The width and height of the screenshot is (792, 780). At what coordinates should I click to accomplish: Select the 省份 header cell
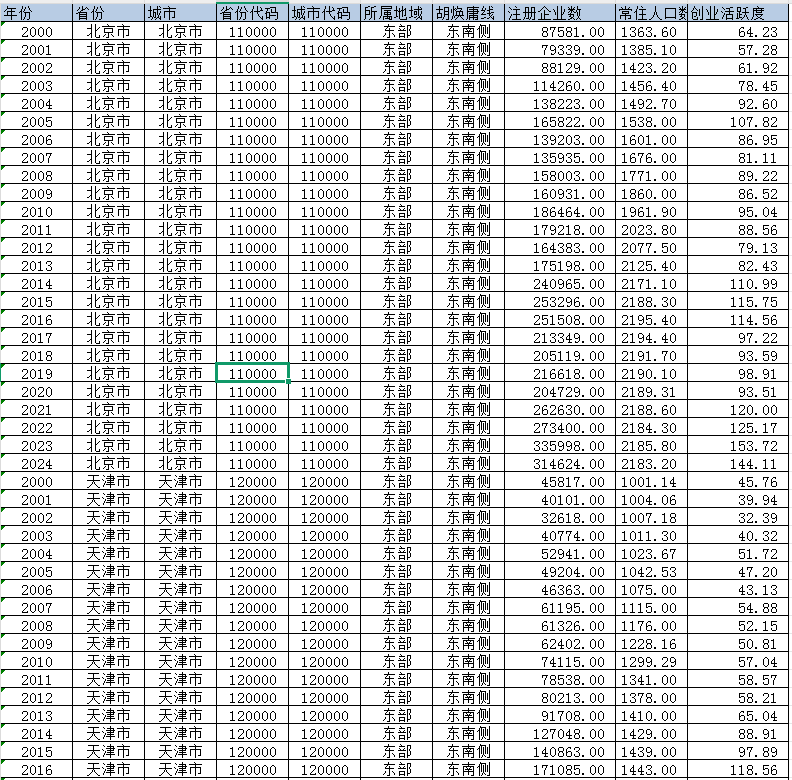point(108,13)
